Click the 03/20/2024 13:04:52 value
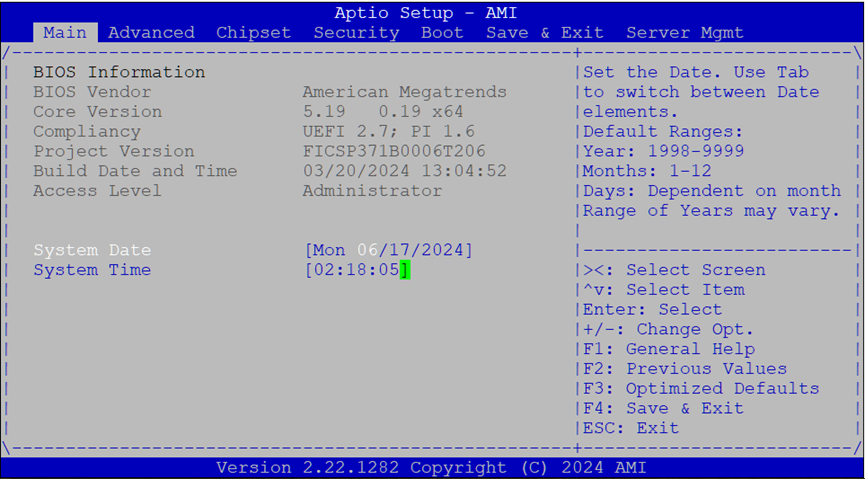Screen dimensions: 865x479 point(404,171)
